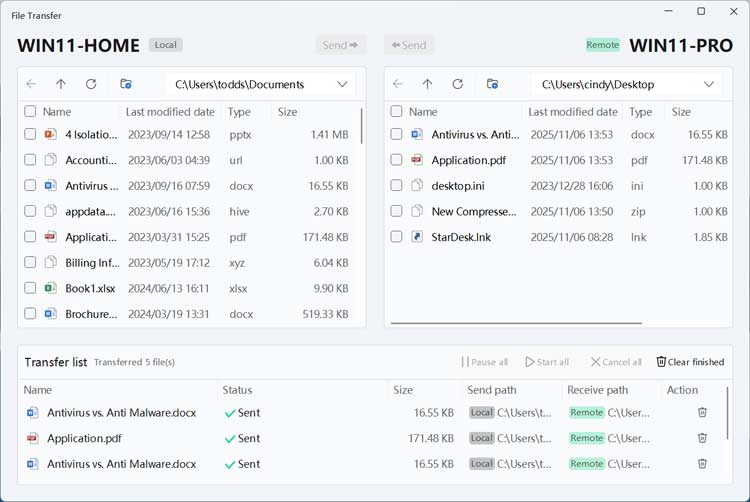Sort local files by Last modified date
750x502 pixels.
point(170,112)
